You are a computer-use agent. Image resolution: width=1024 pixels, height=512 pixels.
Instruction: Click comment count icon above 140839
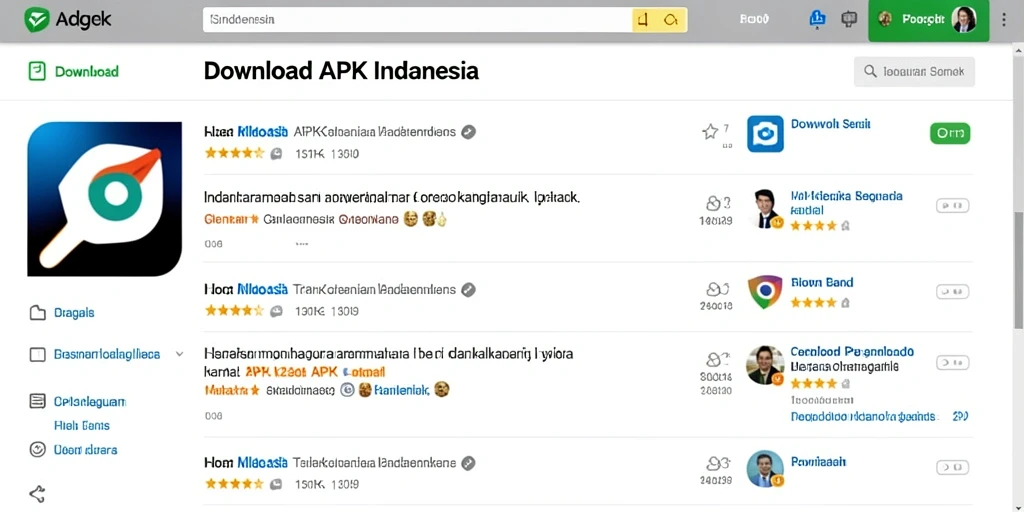(713, 203)
